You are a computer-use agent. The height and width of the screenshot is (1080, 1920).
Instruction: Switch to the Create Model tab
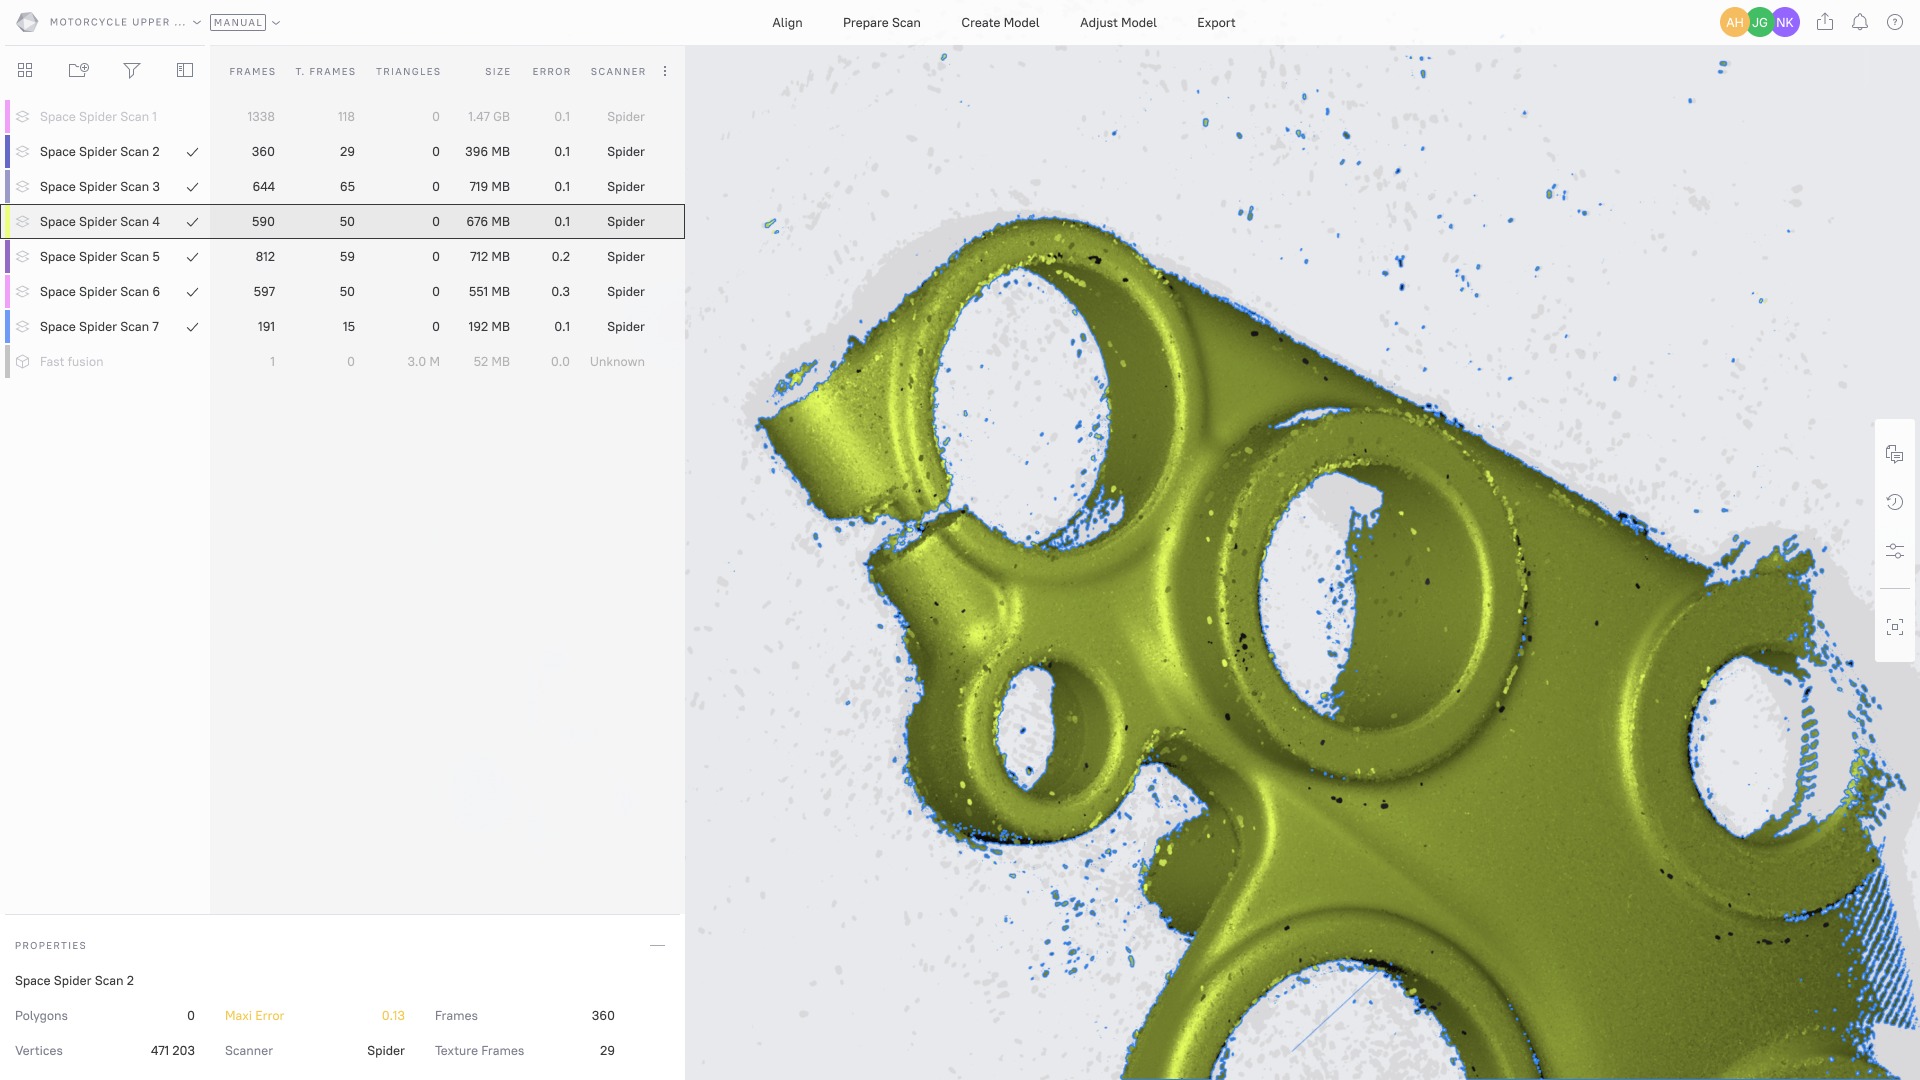point(1000,22)
